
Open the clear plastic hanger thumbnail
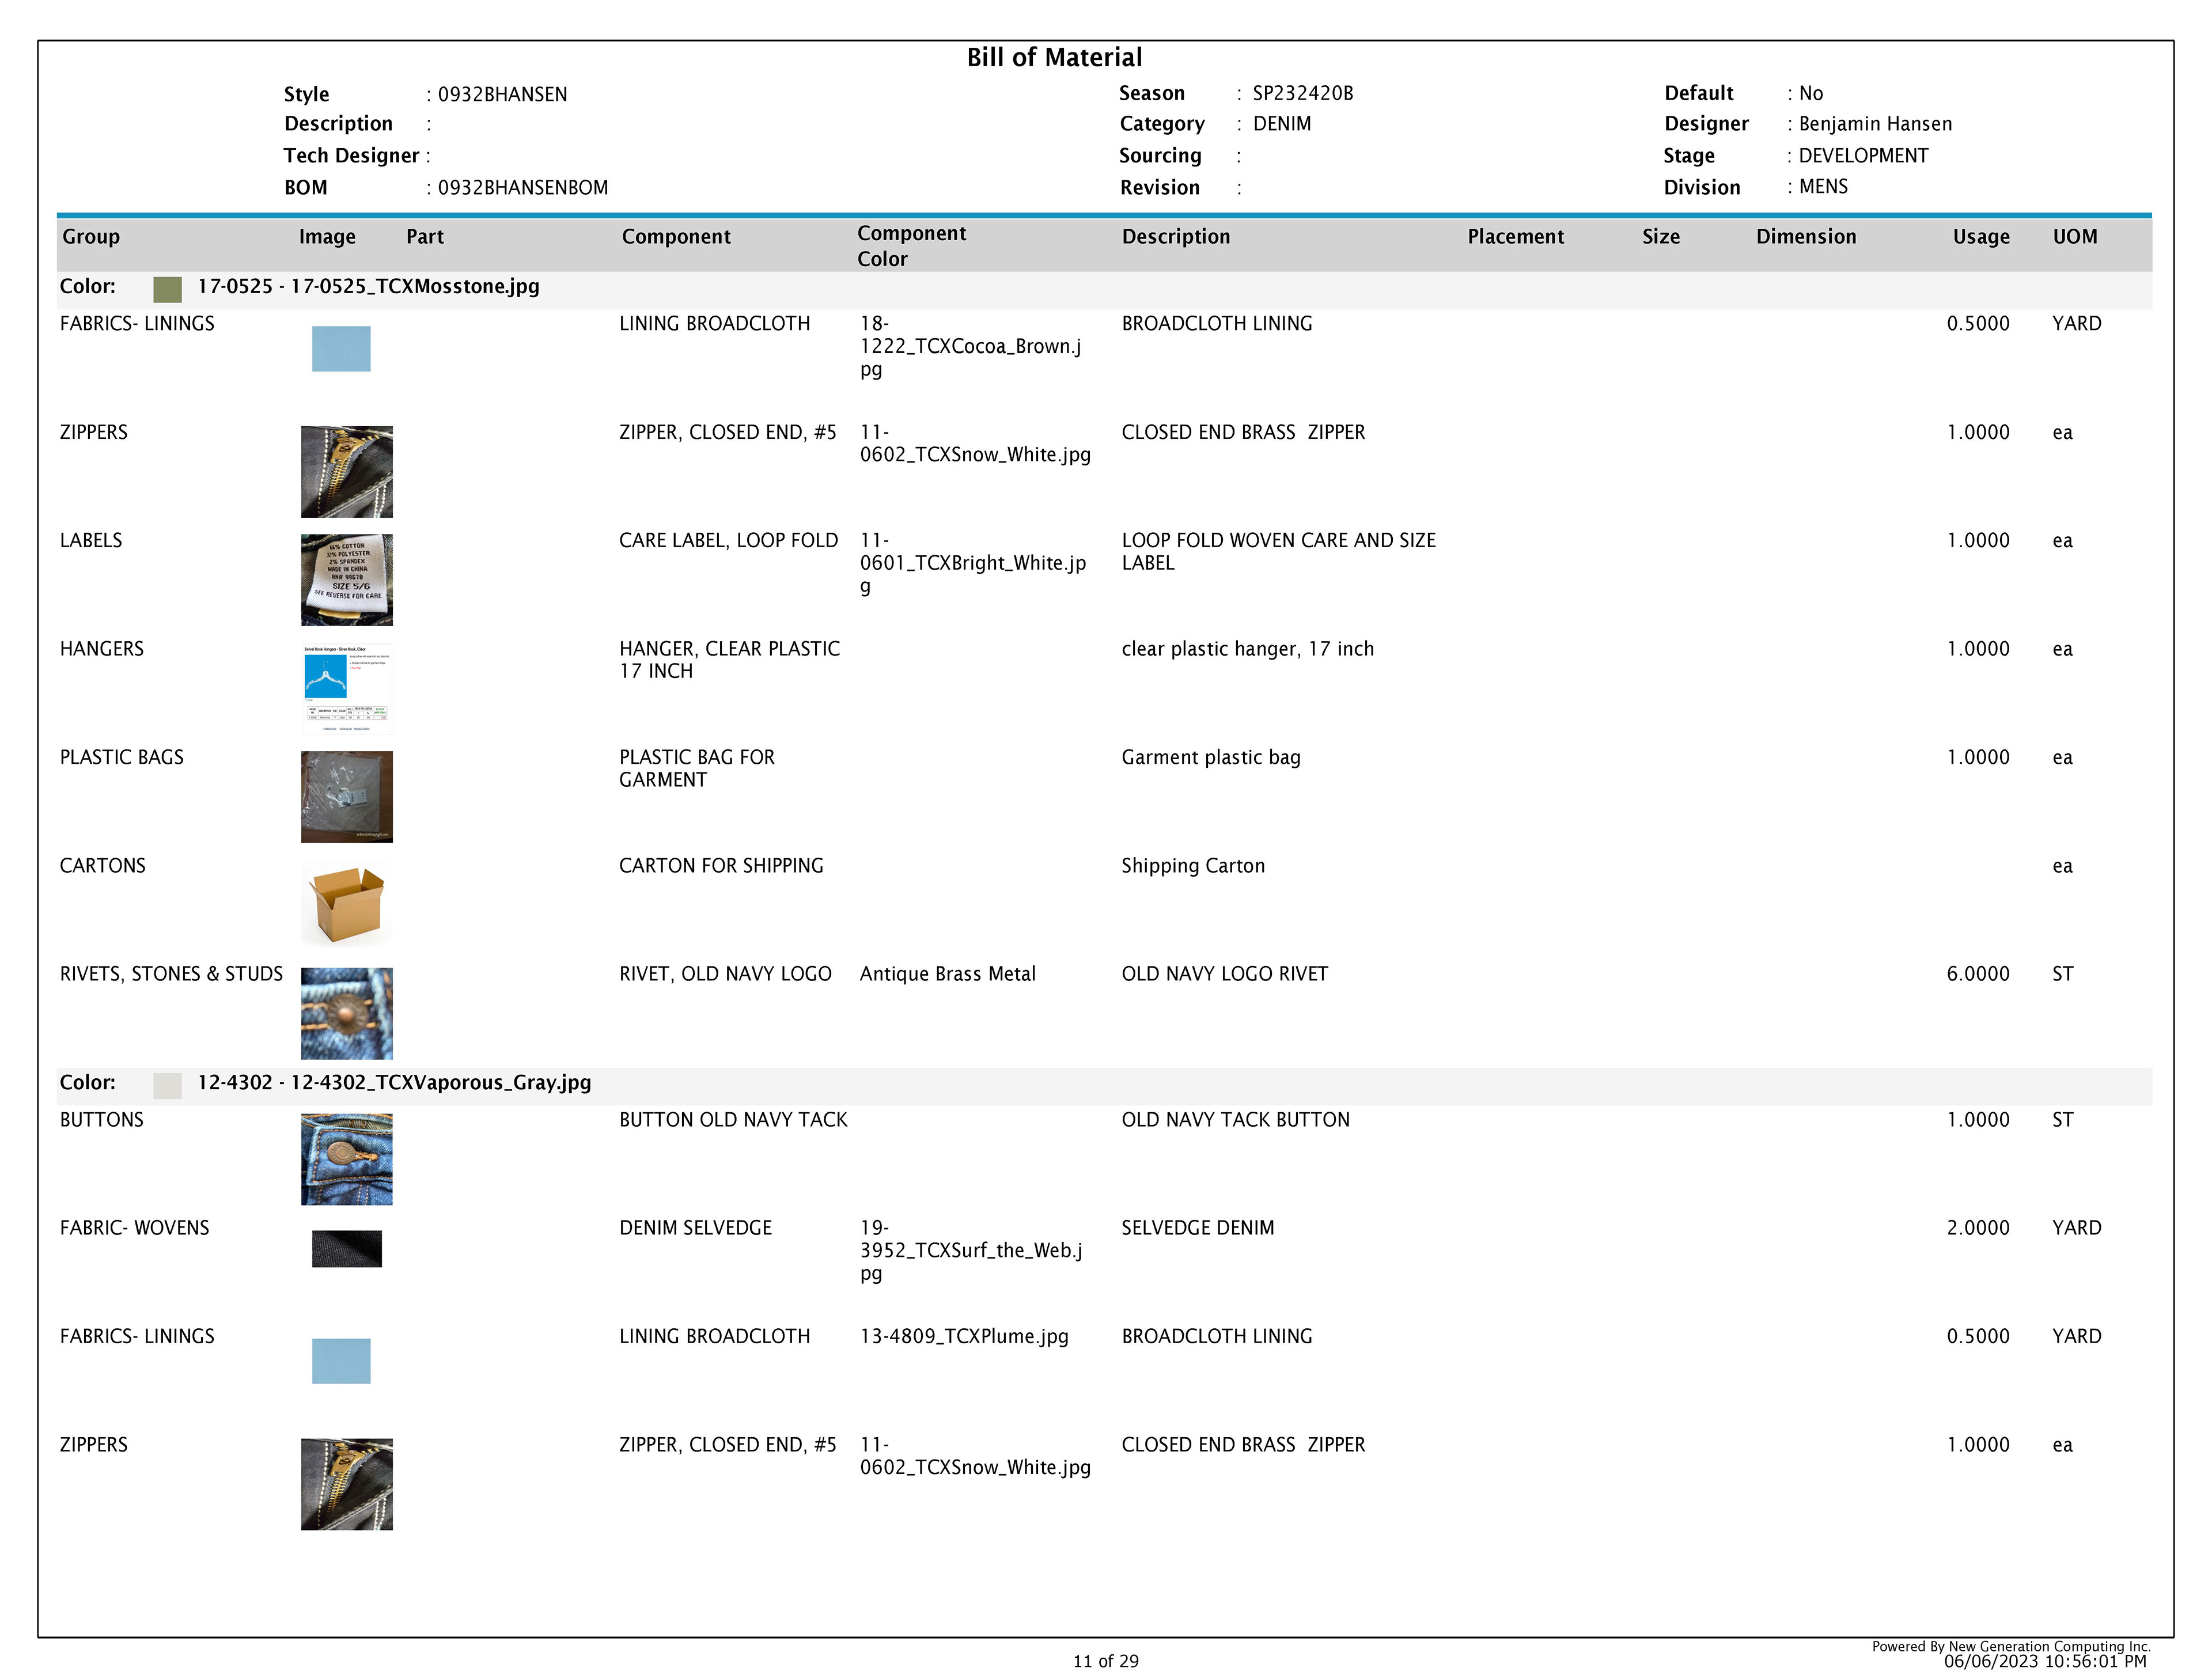(x=346, y=688)
